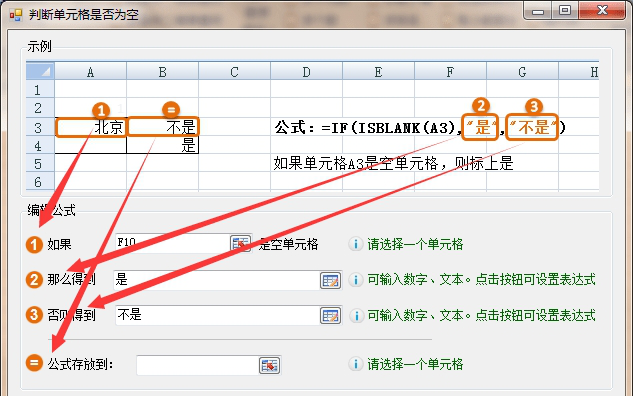Viewport: 633px width, 411px height.
Task: Click the 示例 group label
Action: pyautogui.click(x=39, y=46)
